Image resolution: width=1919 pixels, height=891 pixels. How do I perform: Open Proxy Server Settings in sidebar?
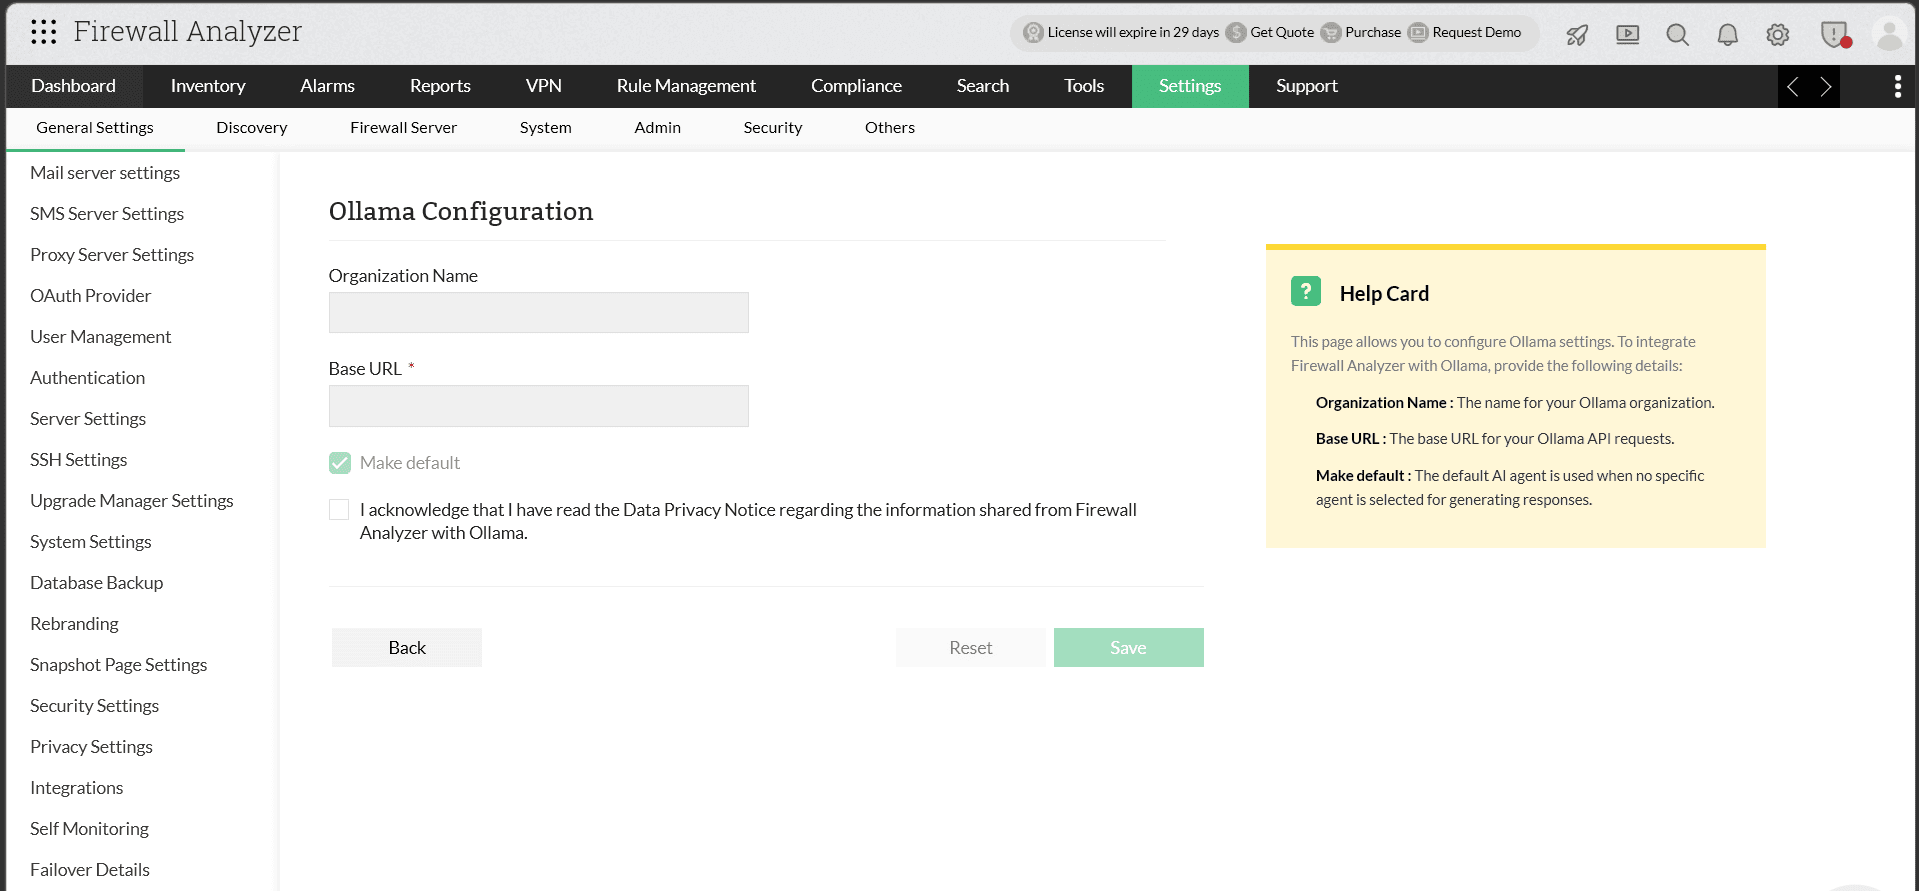click(x=112, y=255)
